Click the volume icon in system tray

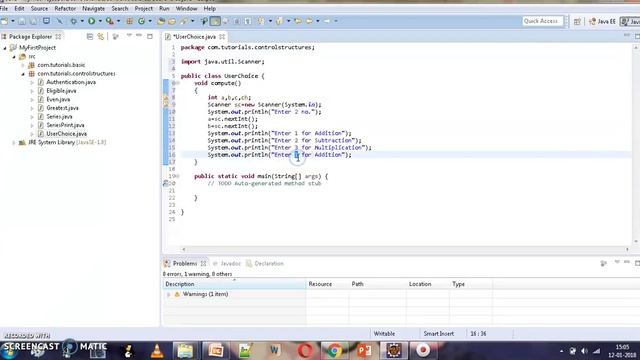point(584,351)
